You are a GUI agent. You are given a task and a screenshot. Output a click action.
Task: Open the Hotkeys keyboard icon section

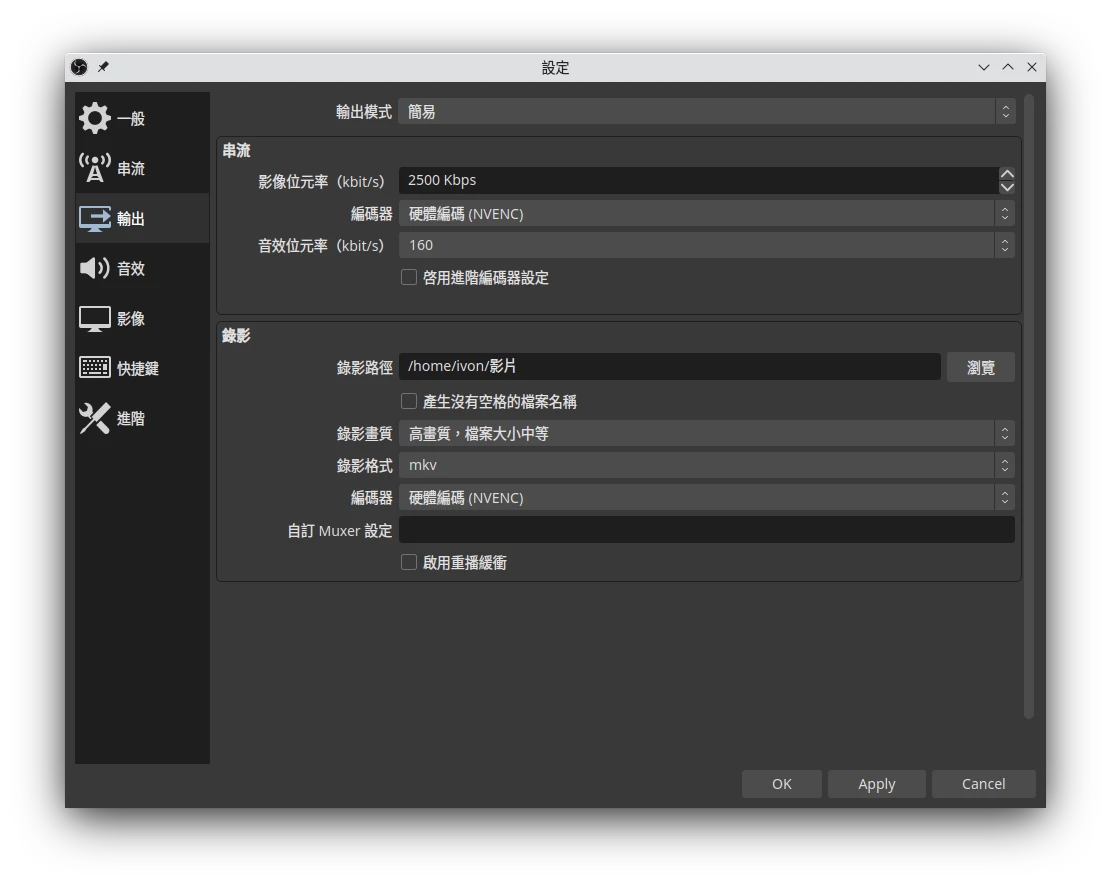coord(95,368)
